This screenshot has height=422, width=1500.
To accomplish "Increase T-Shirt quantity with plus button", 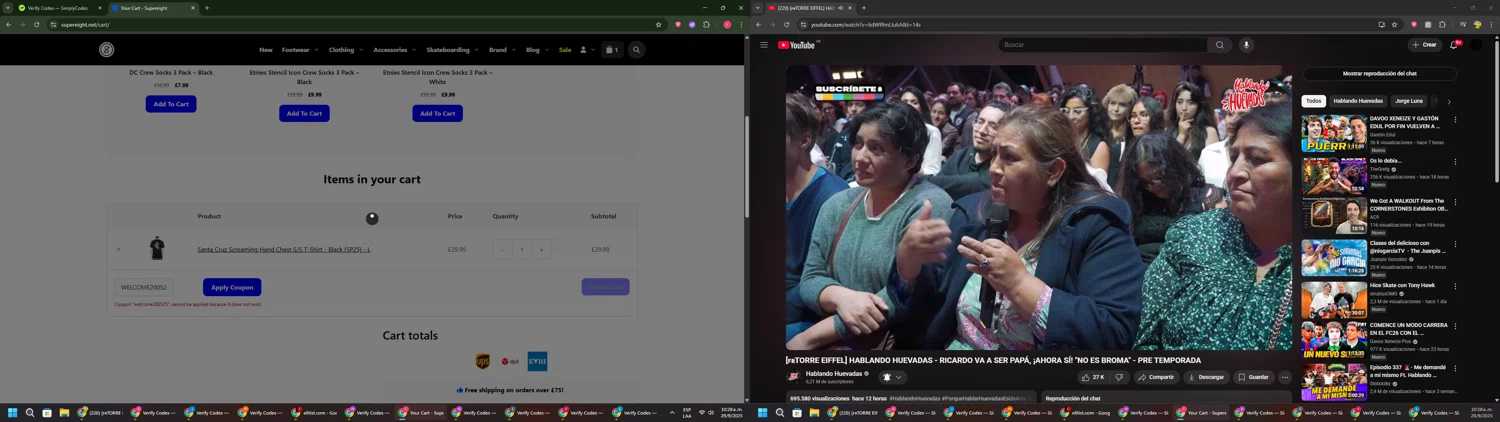I will pos(541,249).
